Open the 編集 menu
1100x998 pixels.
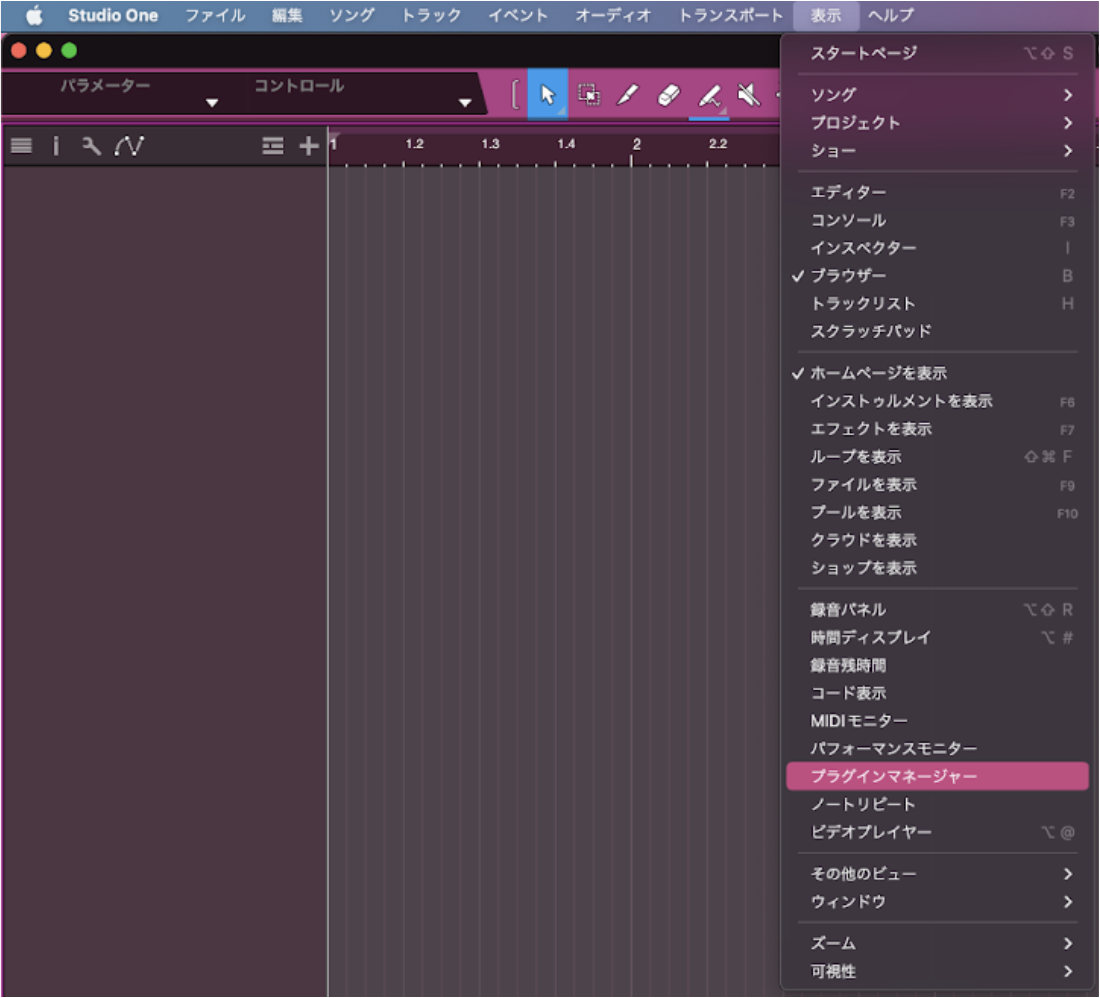287,15
